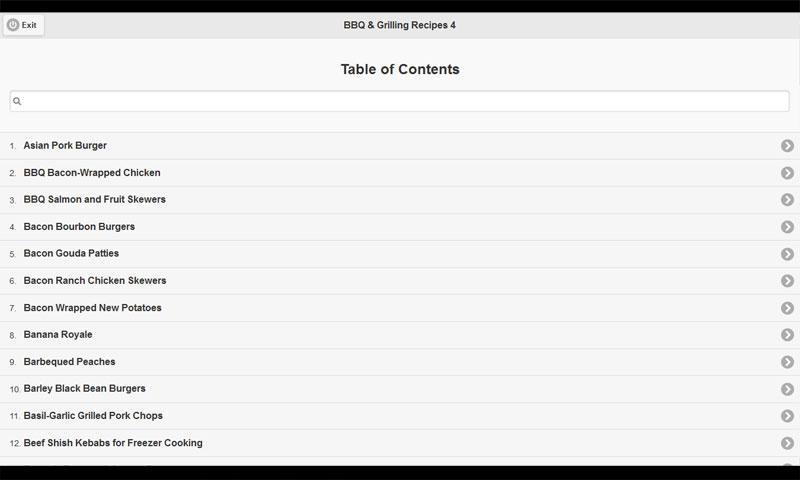Go to BBQ Salmon and Fruit Skewers

pyautogui.click(x=95, y=200)
